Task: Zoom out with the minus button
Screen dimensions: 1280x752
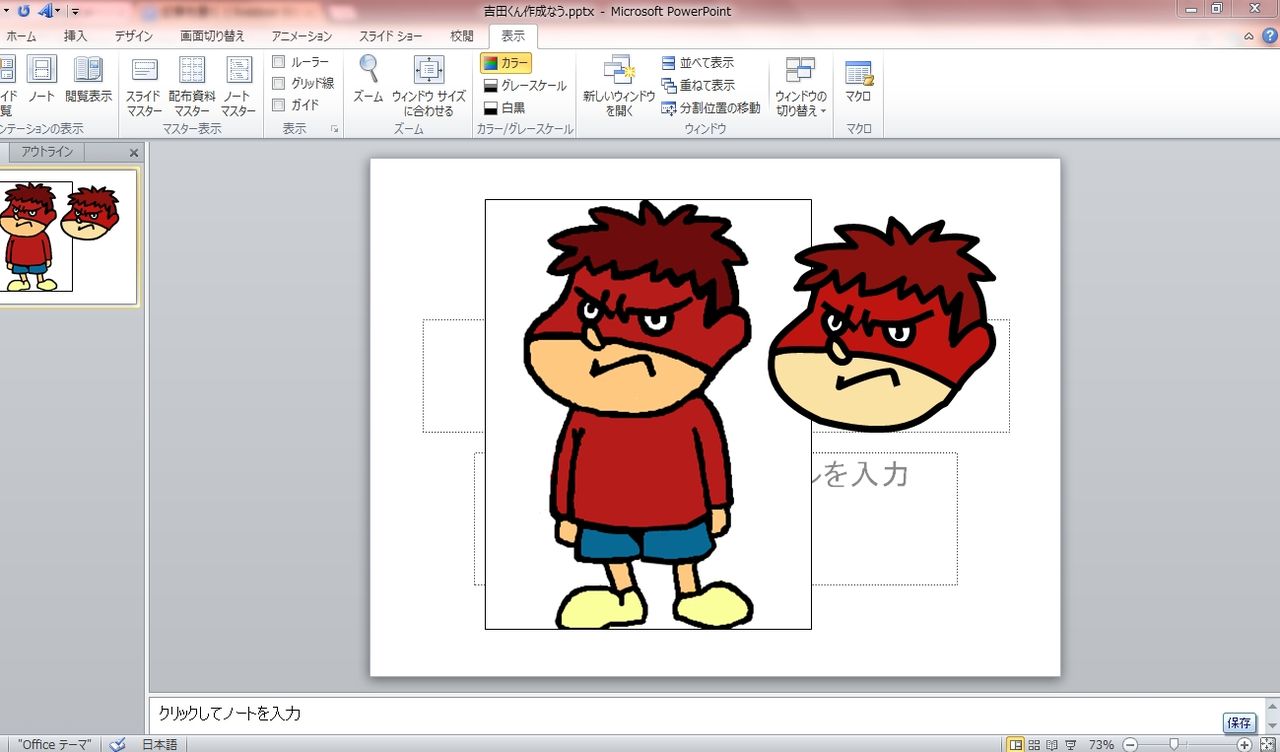Action: (x=1130, y=745)
